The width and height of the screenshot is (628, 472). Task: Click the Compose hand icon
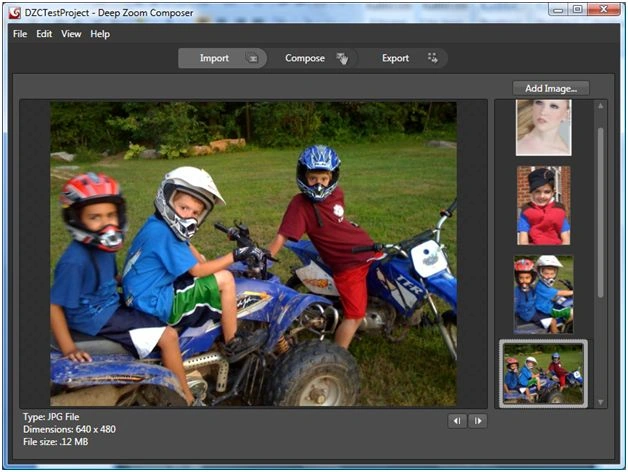pos(342,58)
